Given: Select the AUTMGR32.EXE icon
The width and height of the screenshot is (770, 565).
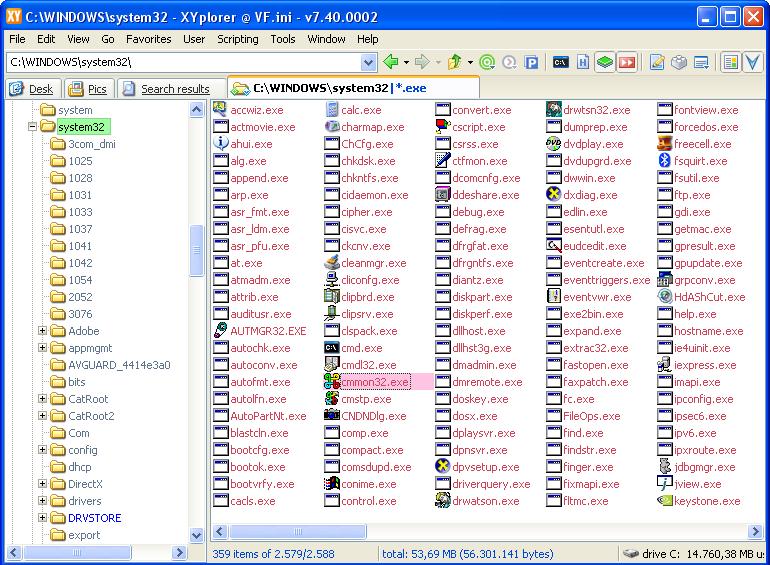Looking at the screenshot, I should (x=220, y=330).
